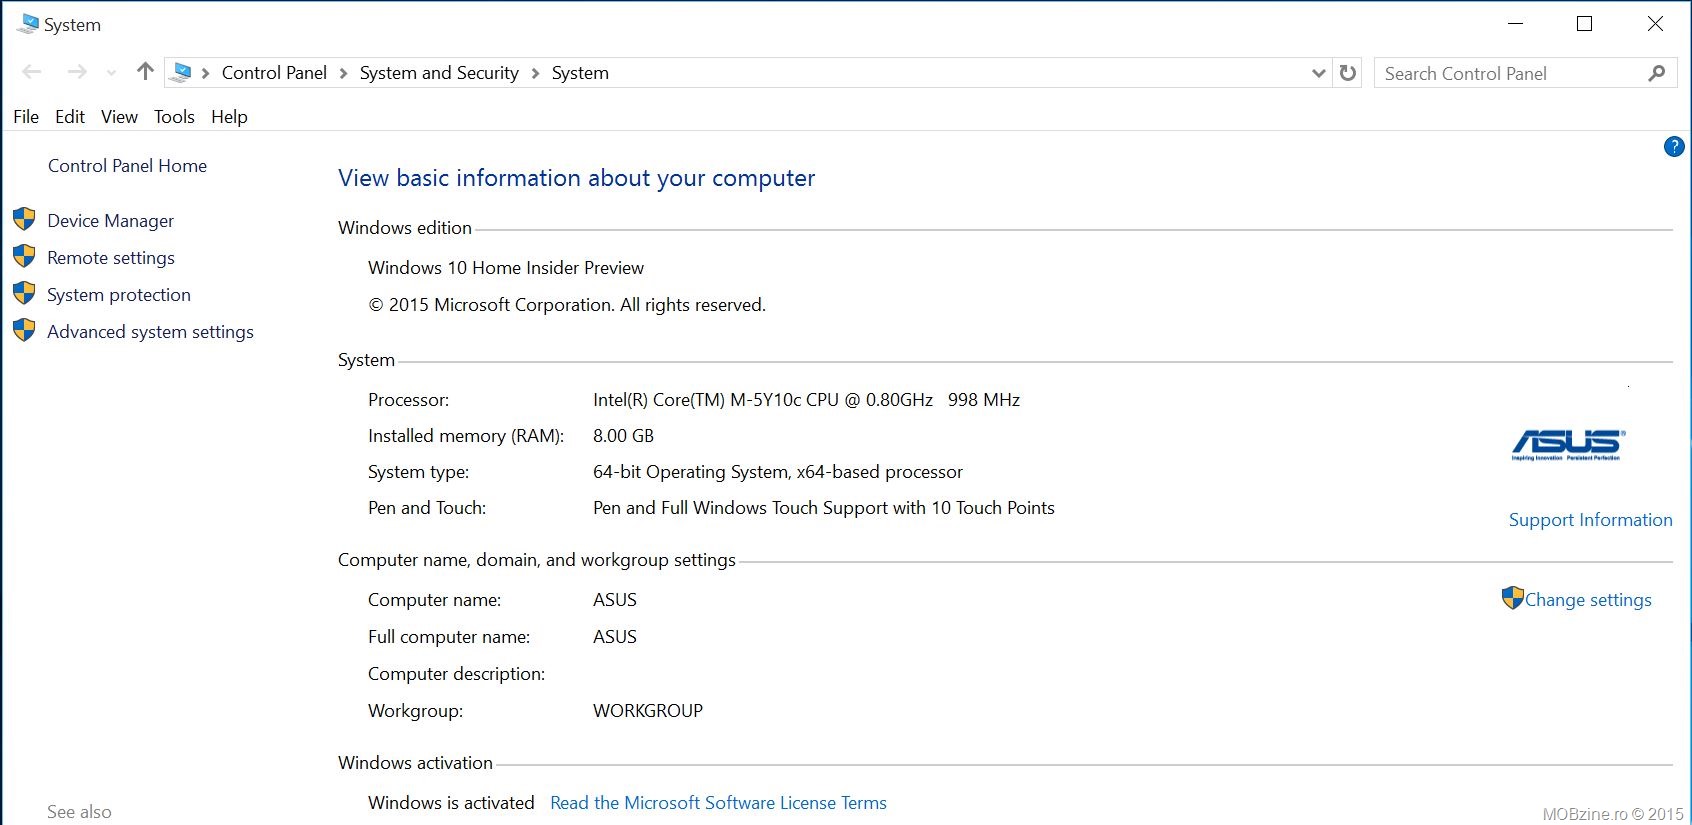Click the Device Manager shield icon
The width and height of the screenshot is (1692, 825).
point(24,219)
